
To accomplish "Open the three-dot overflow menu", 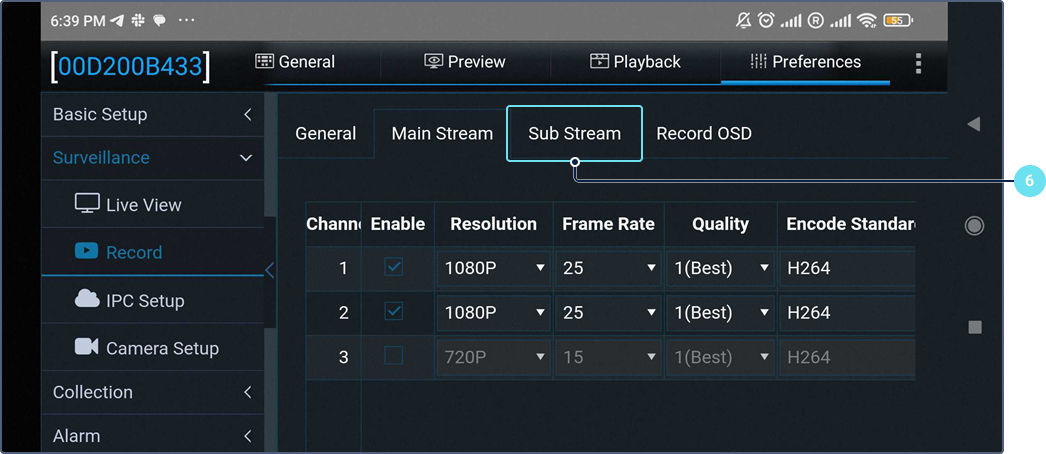I will pos(918,64).
